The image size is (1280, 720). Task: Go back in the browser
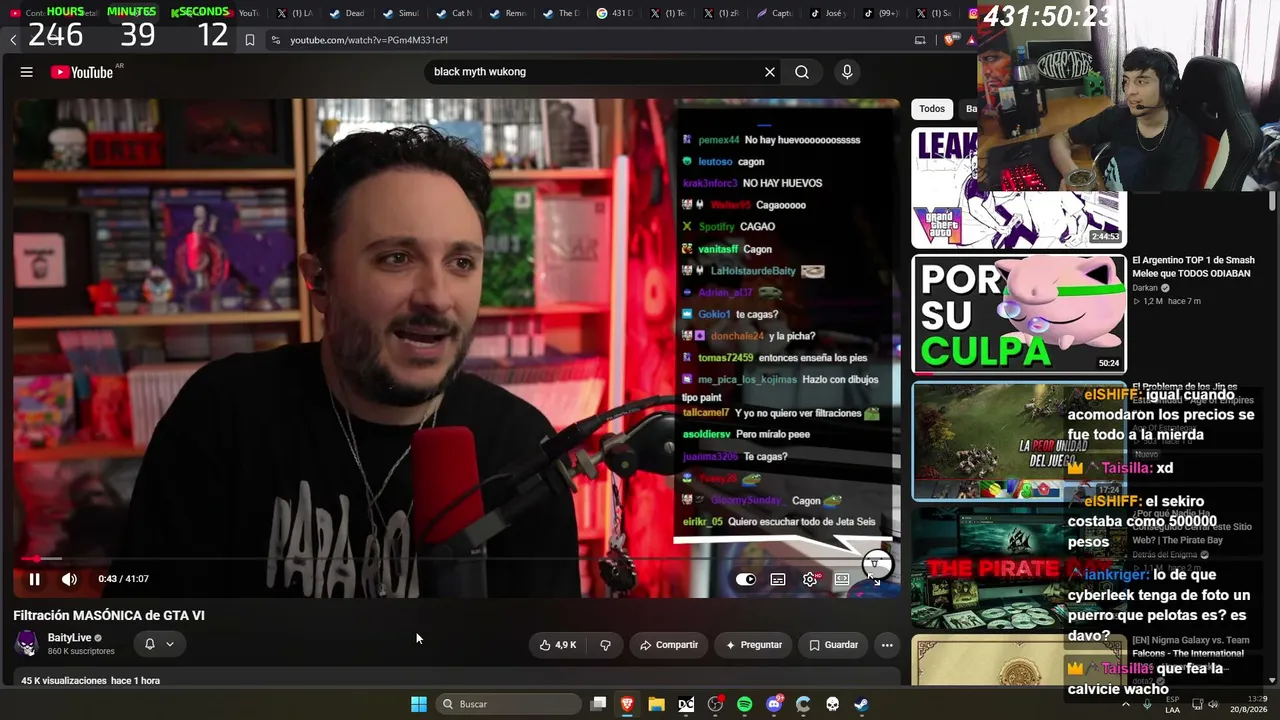coord(13,40)
